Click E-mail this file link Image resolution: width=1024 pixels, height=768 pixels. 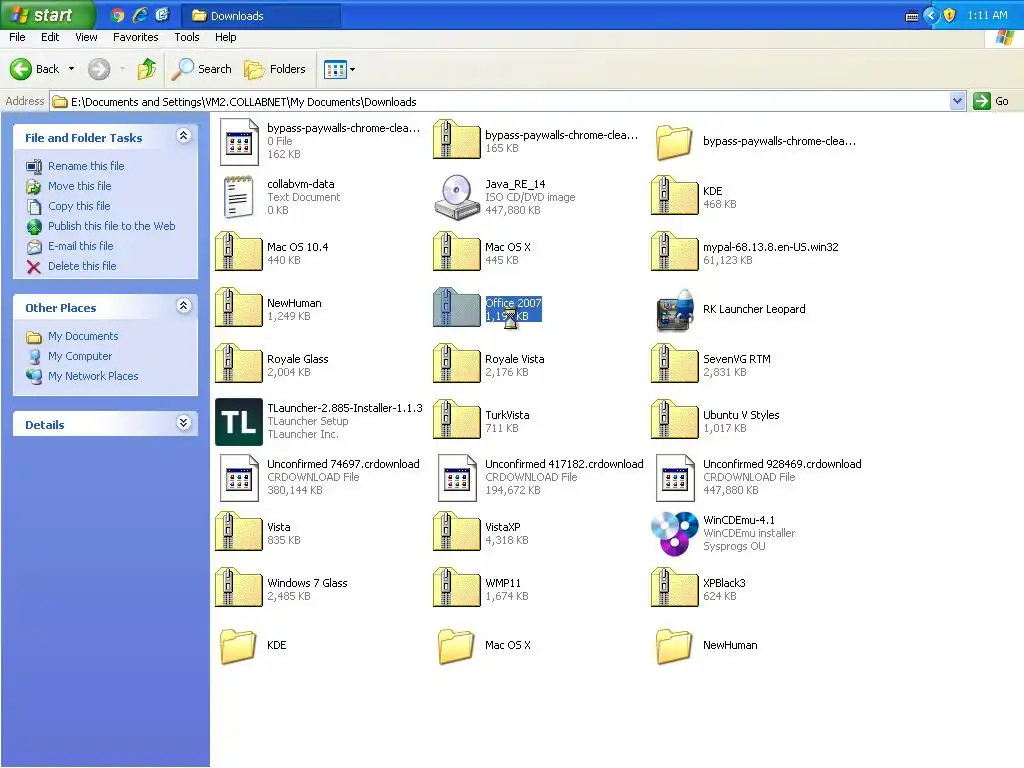click(80, 246)
